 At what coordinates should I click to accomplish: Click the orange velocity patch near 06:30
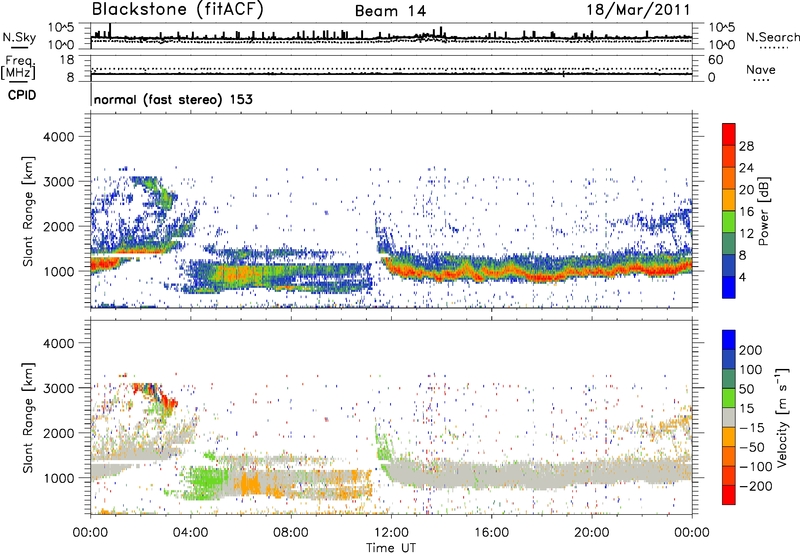[x=251, y=482]
